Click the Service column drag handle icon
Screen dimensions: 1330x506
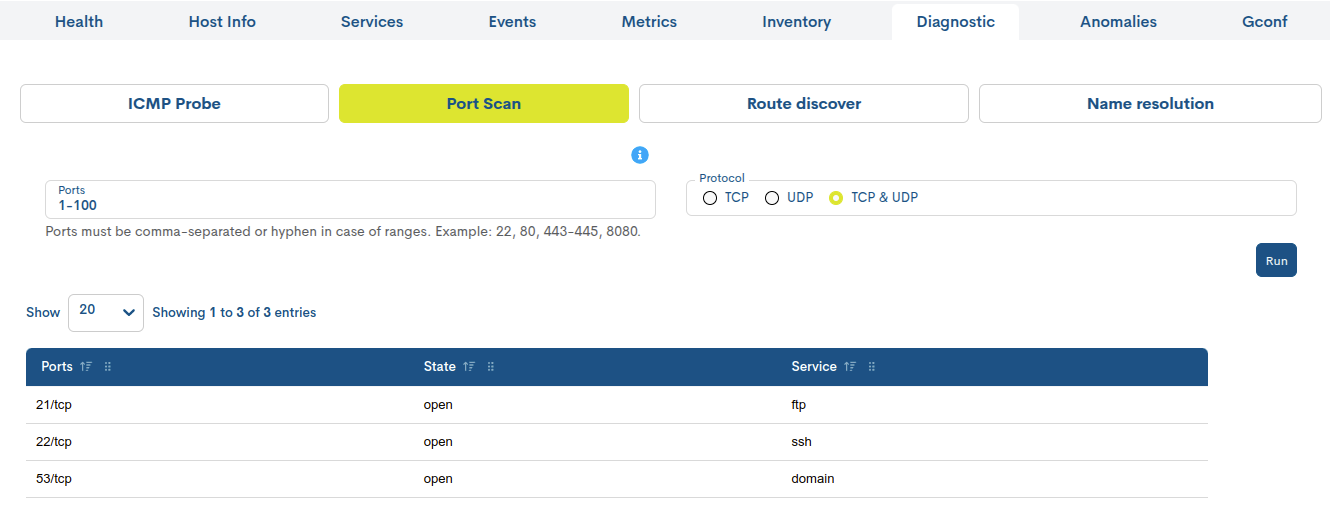pyautogui.click(x=872, y=367)
